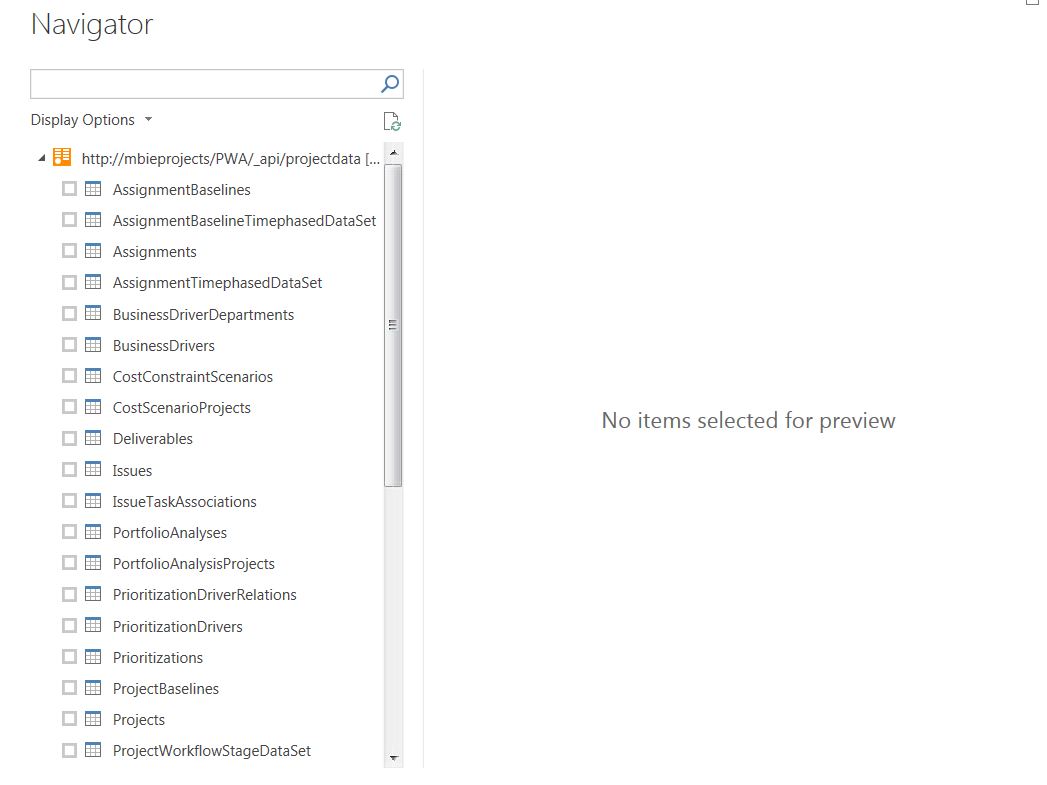Check the AssignmentBaselines checkbox
The width and height of the screenshot is (1047, 785).
(x=69, y=188)
